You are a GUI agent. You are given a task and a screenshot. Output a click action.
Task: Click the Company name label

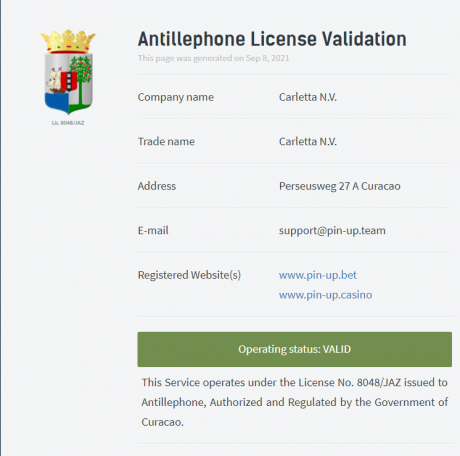tap(176, 97)
